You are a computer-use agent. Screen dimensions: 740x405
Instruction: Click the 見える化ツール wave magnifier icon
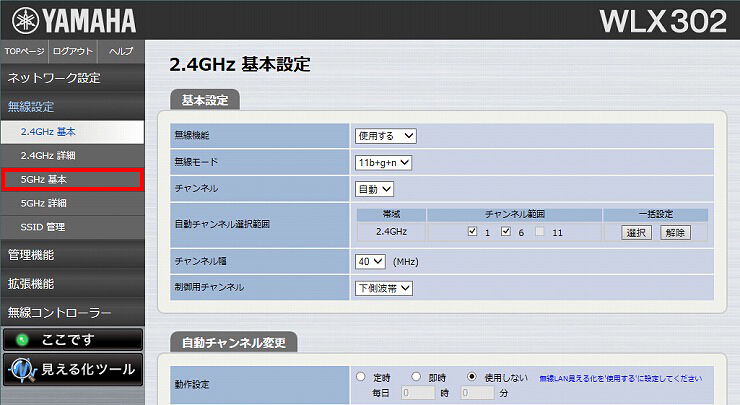tap(23, 369)
